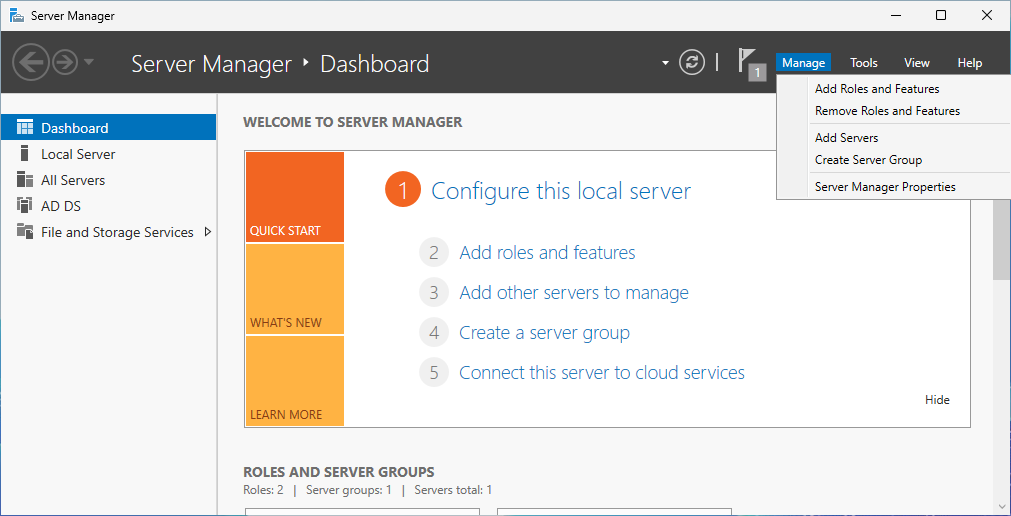The height and width of the screenshot is (516, 1011).
Task: Select Add Servers from Manage menu
Action: [x=846, y=138]
